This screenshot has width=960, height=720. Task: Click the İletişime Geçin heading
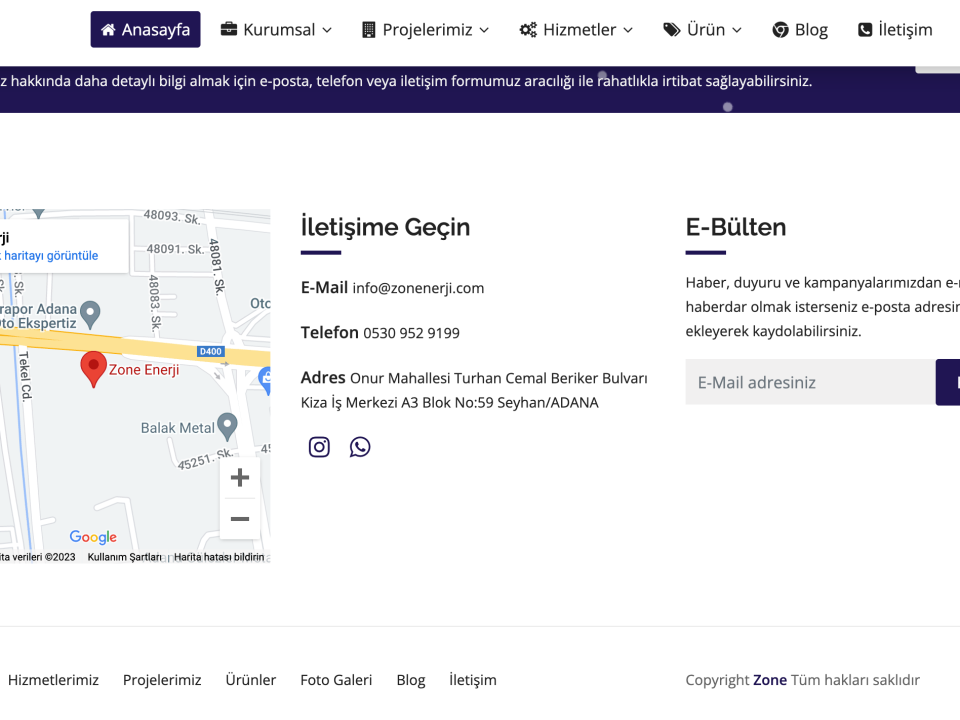[x=385, y=228]
